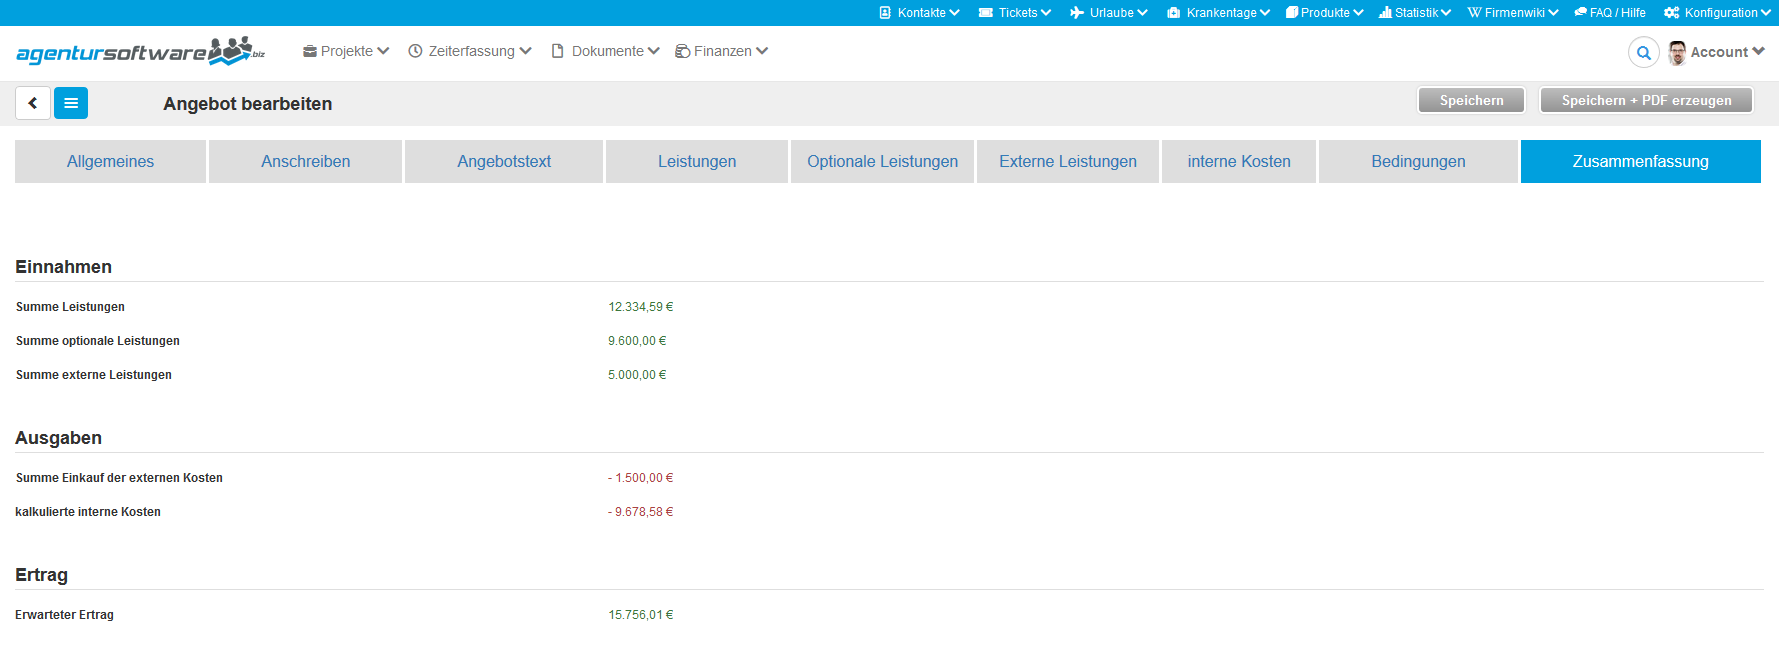1780x660 pixels.
Task: Click the Kontakte address book icon
Action: point(885,13)
